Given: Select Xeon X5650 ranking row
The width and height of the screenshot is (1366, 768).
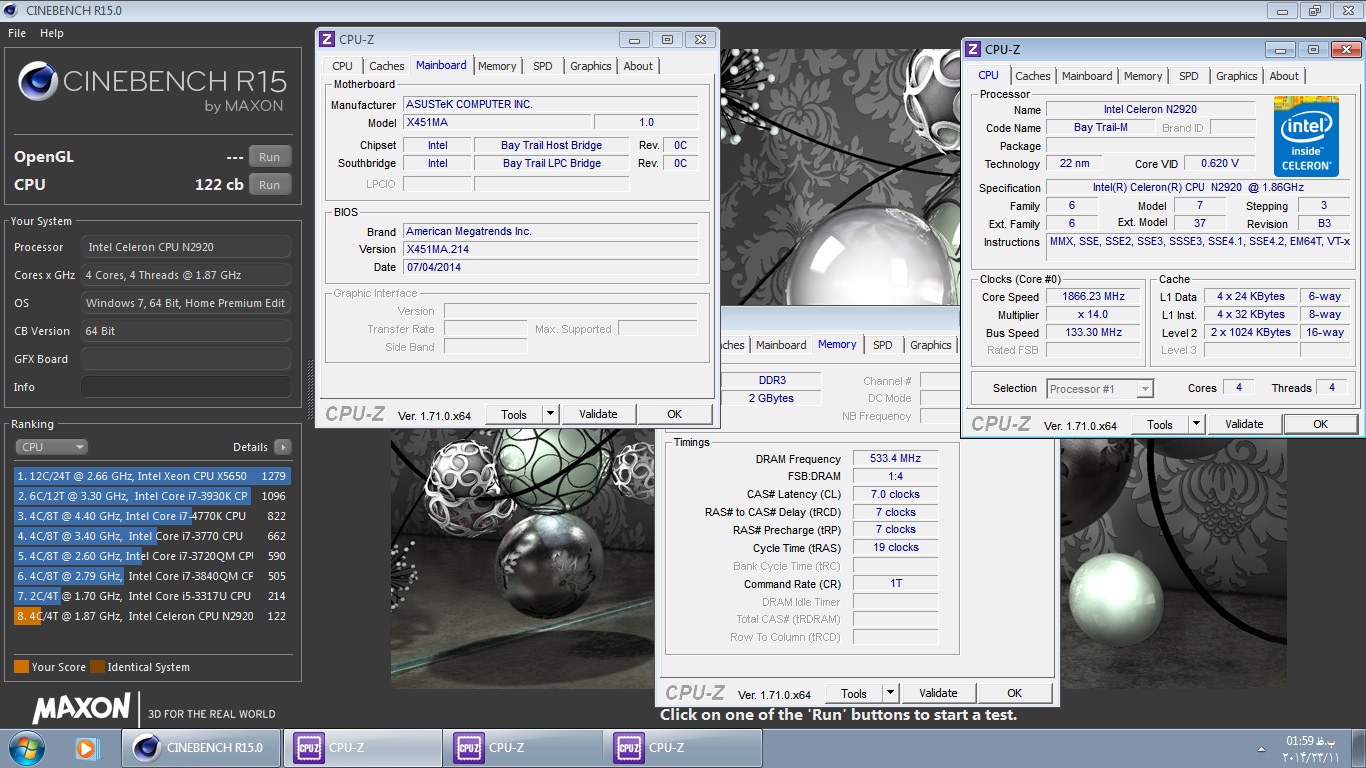Looking at the screenshot, I should 152,476.
